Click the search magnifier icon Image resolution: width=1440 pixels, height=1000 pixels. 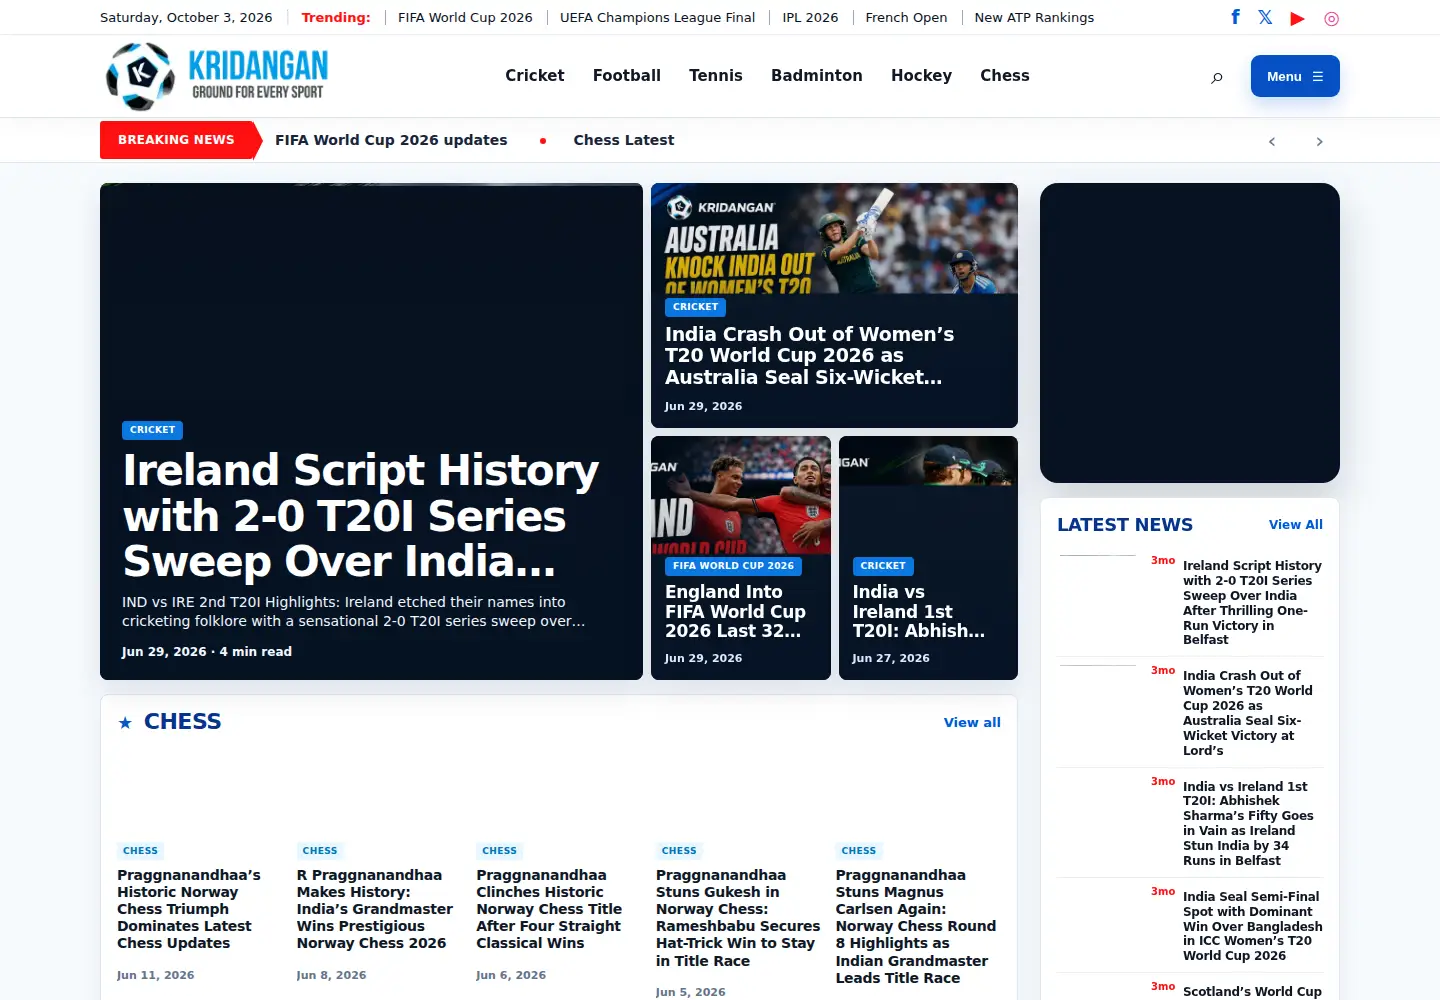1217,77
